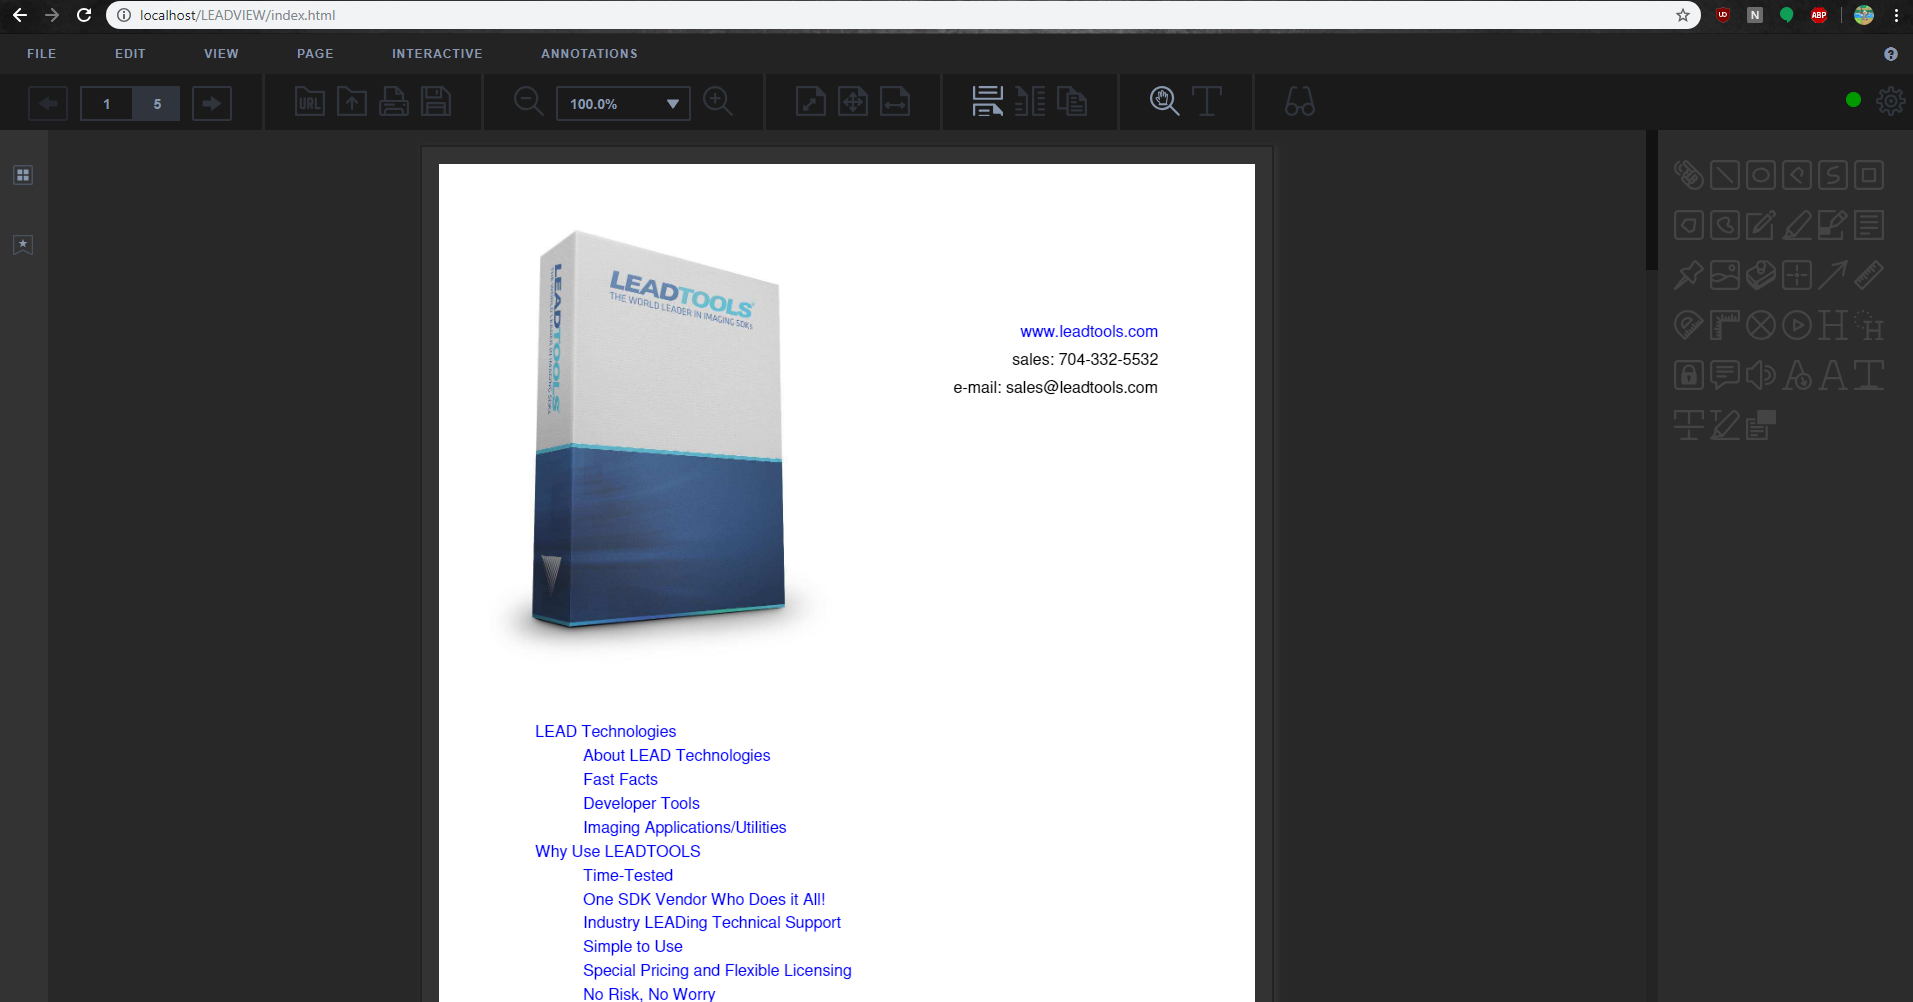Screen dimensions: 1913x1002
Task: Click the Why Use LEADTOOLS link
Action: (617, 851)
